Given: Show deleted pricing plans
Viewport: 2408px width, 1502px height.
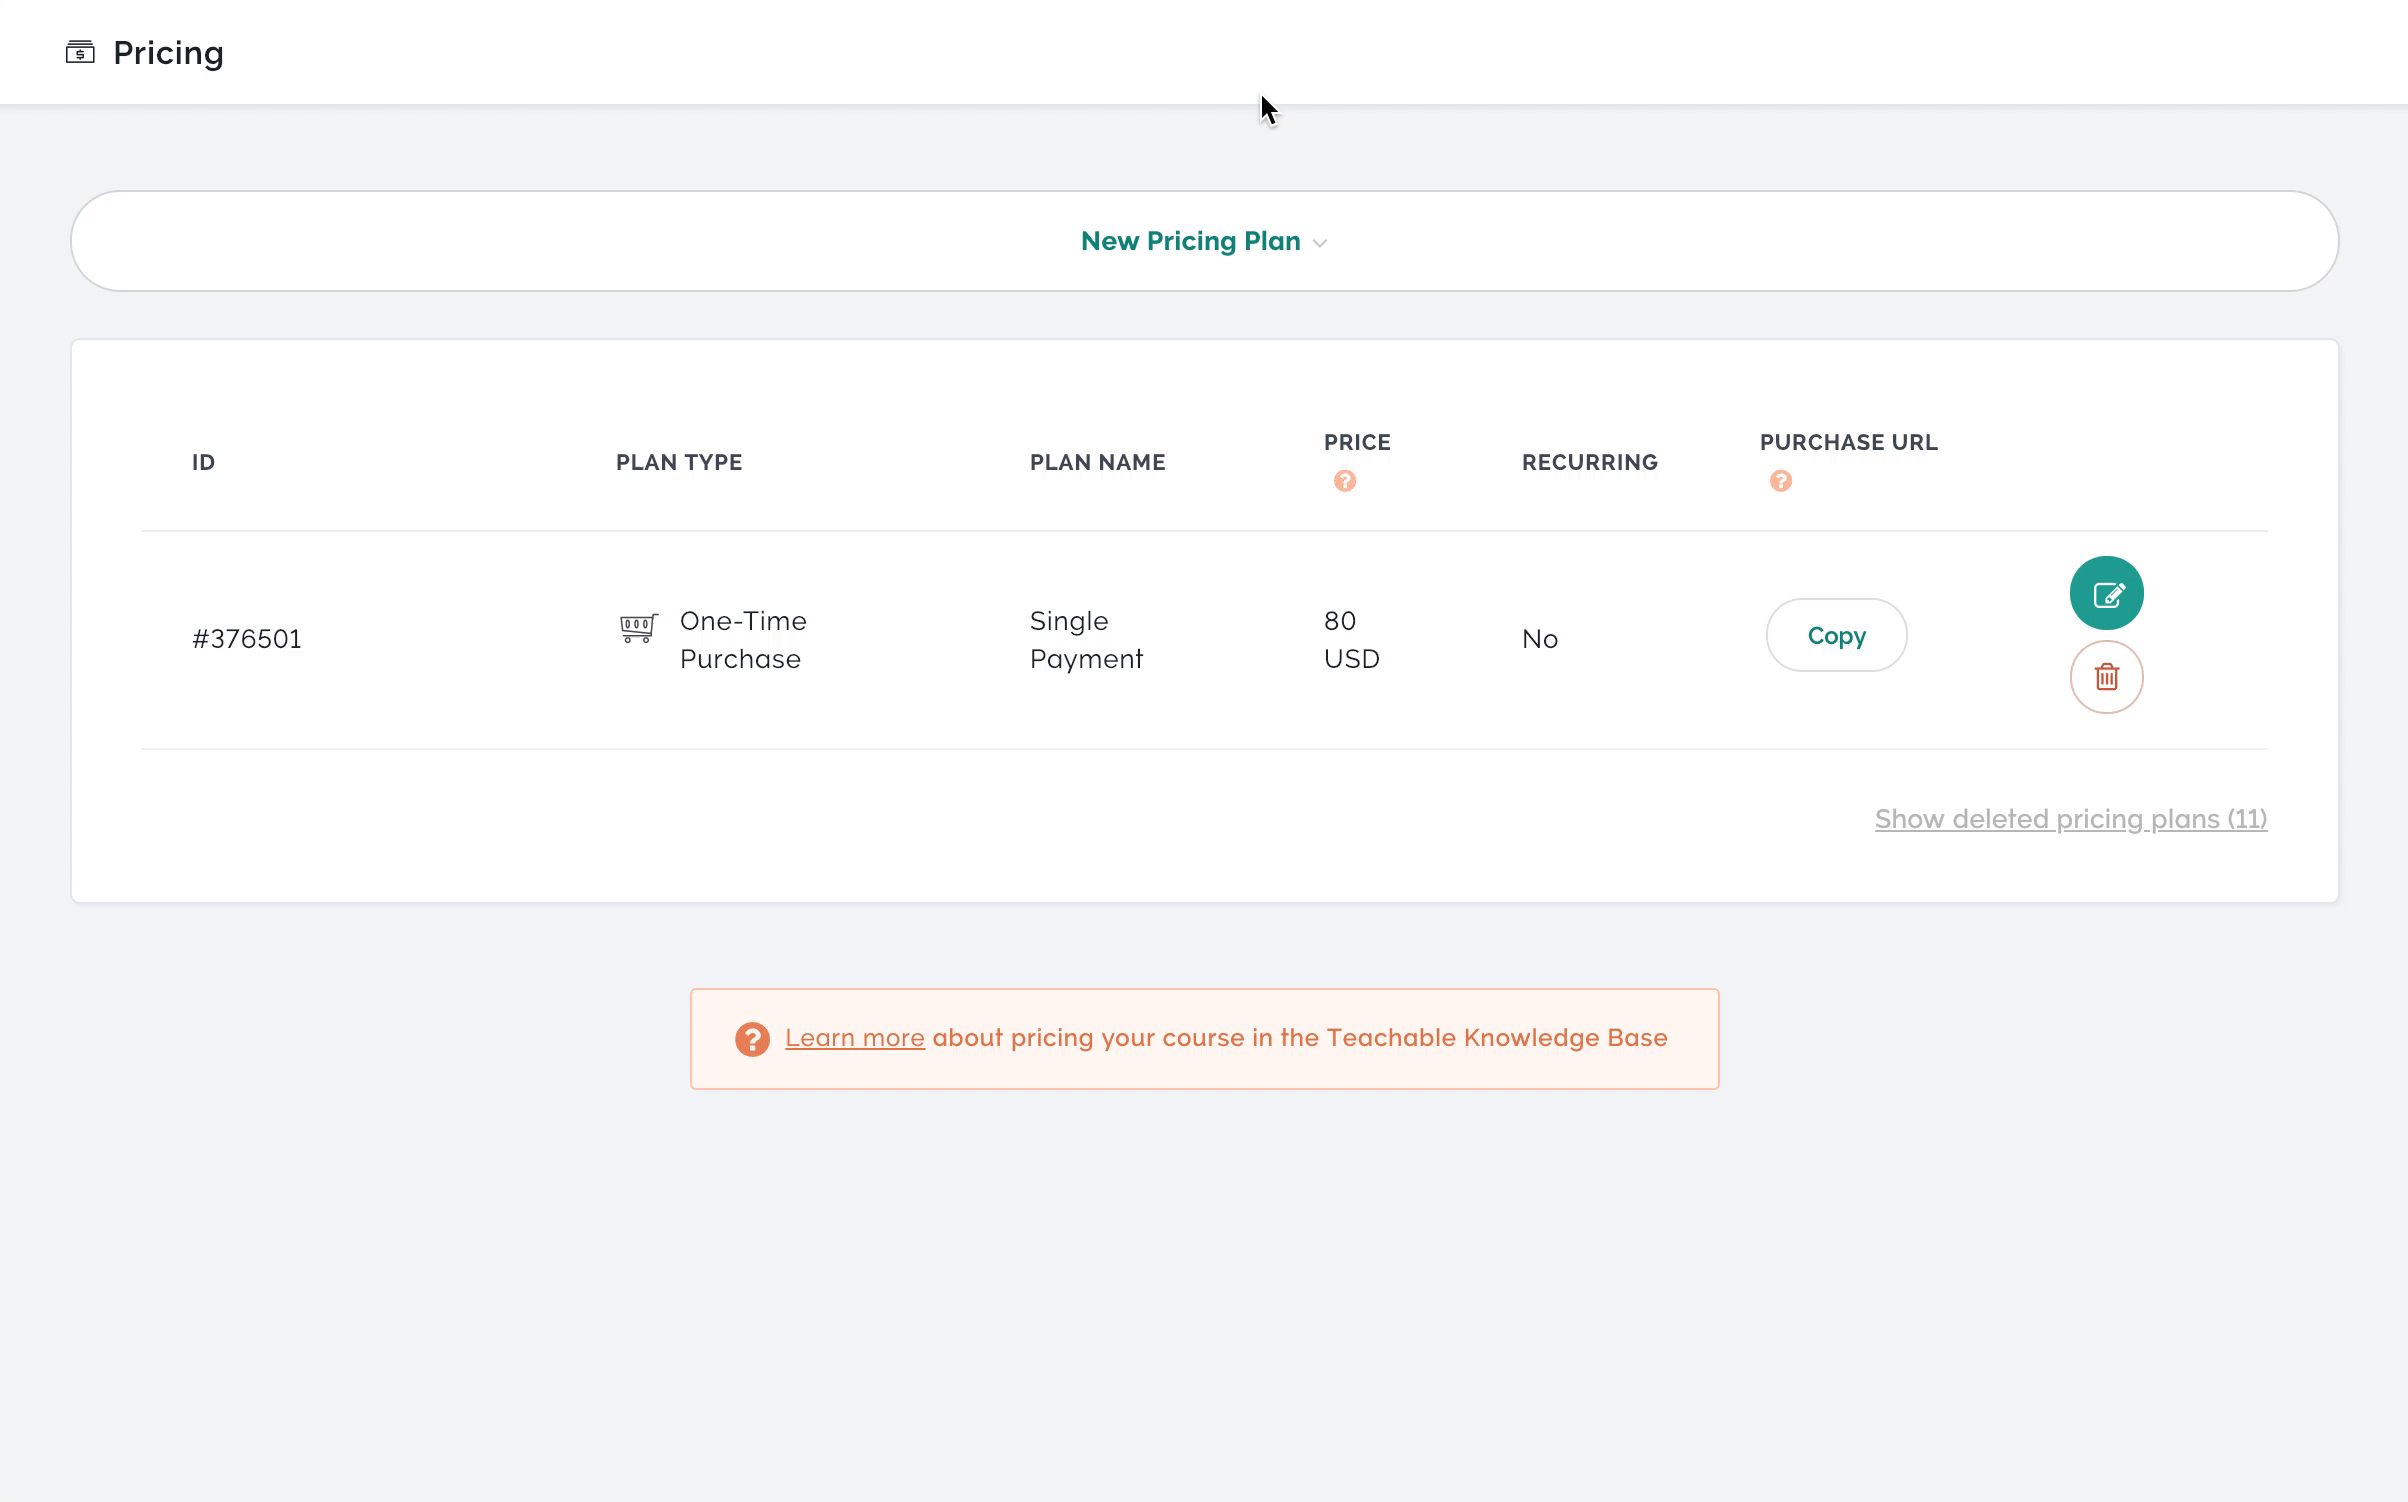Looking at the screenshot, I should click(2070, 819).
